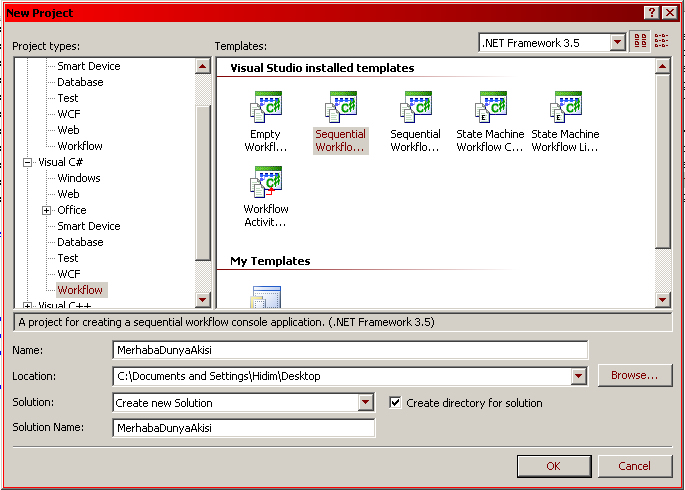685x490 pixels.
Task: Click the project types scrollbar thumb
Action: (203, 183)
